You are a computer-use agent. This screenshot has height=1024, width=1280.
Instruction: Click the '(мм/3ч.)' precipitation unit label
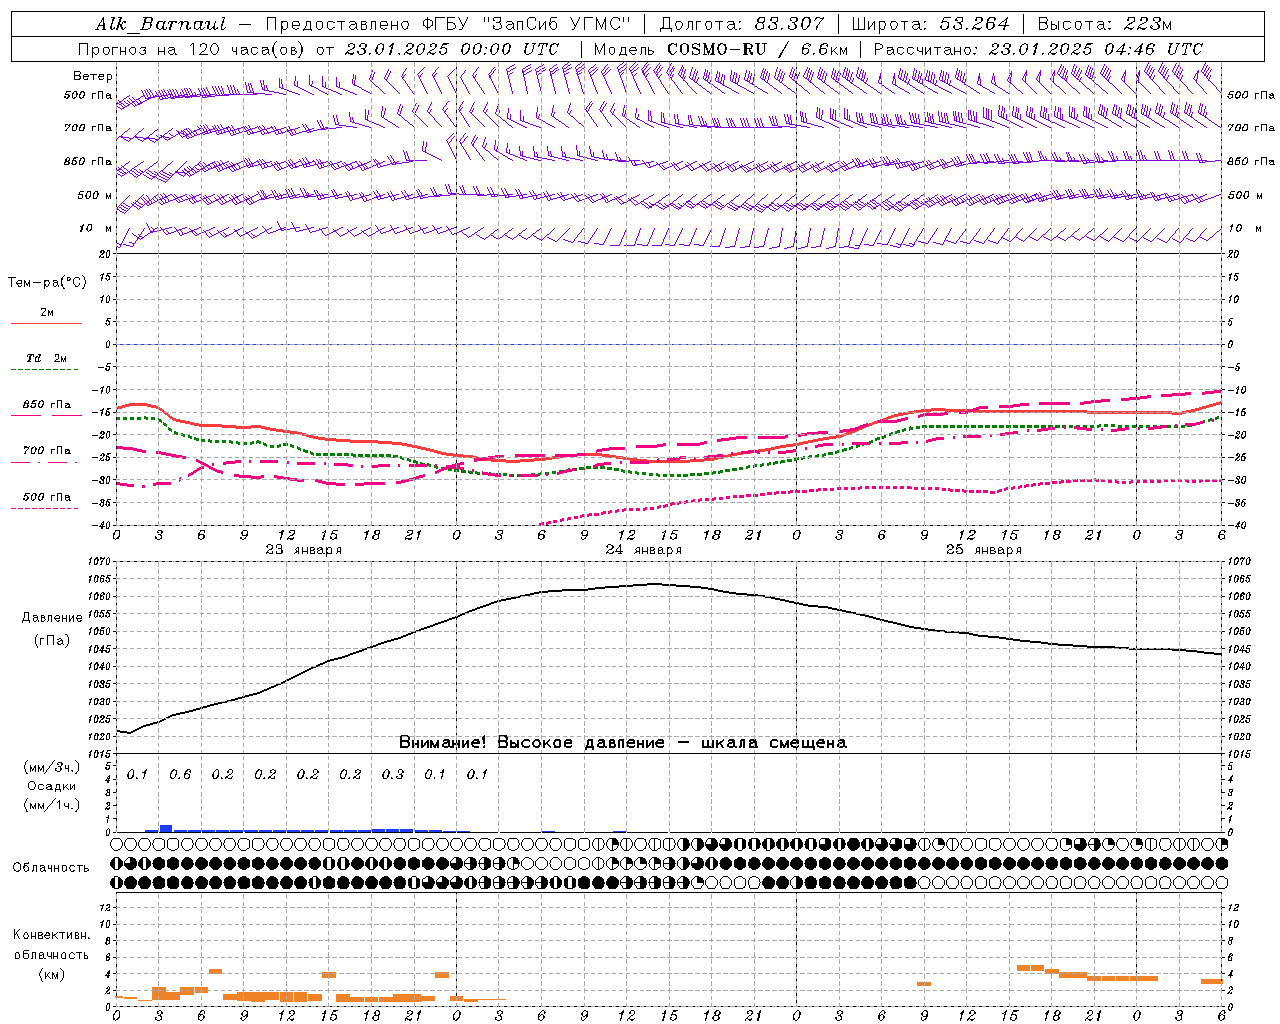(x=51, y=767)
